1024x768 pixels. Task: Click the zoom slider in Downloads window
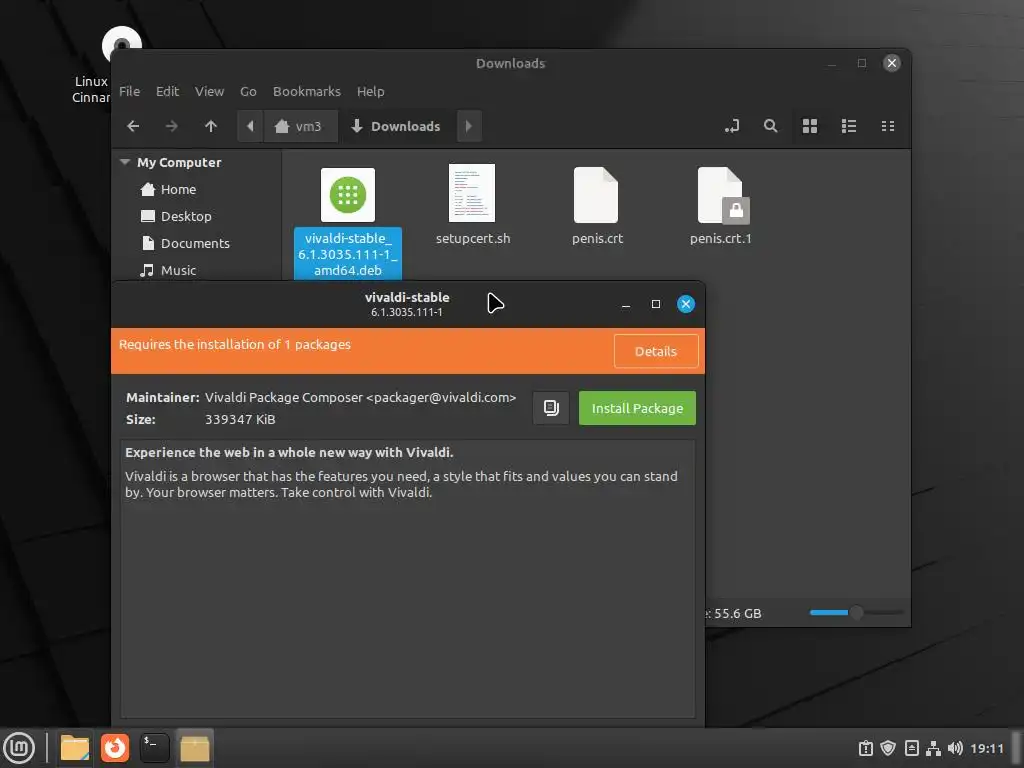click(x=856, y=613)
